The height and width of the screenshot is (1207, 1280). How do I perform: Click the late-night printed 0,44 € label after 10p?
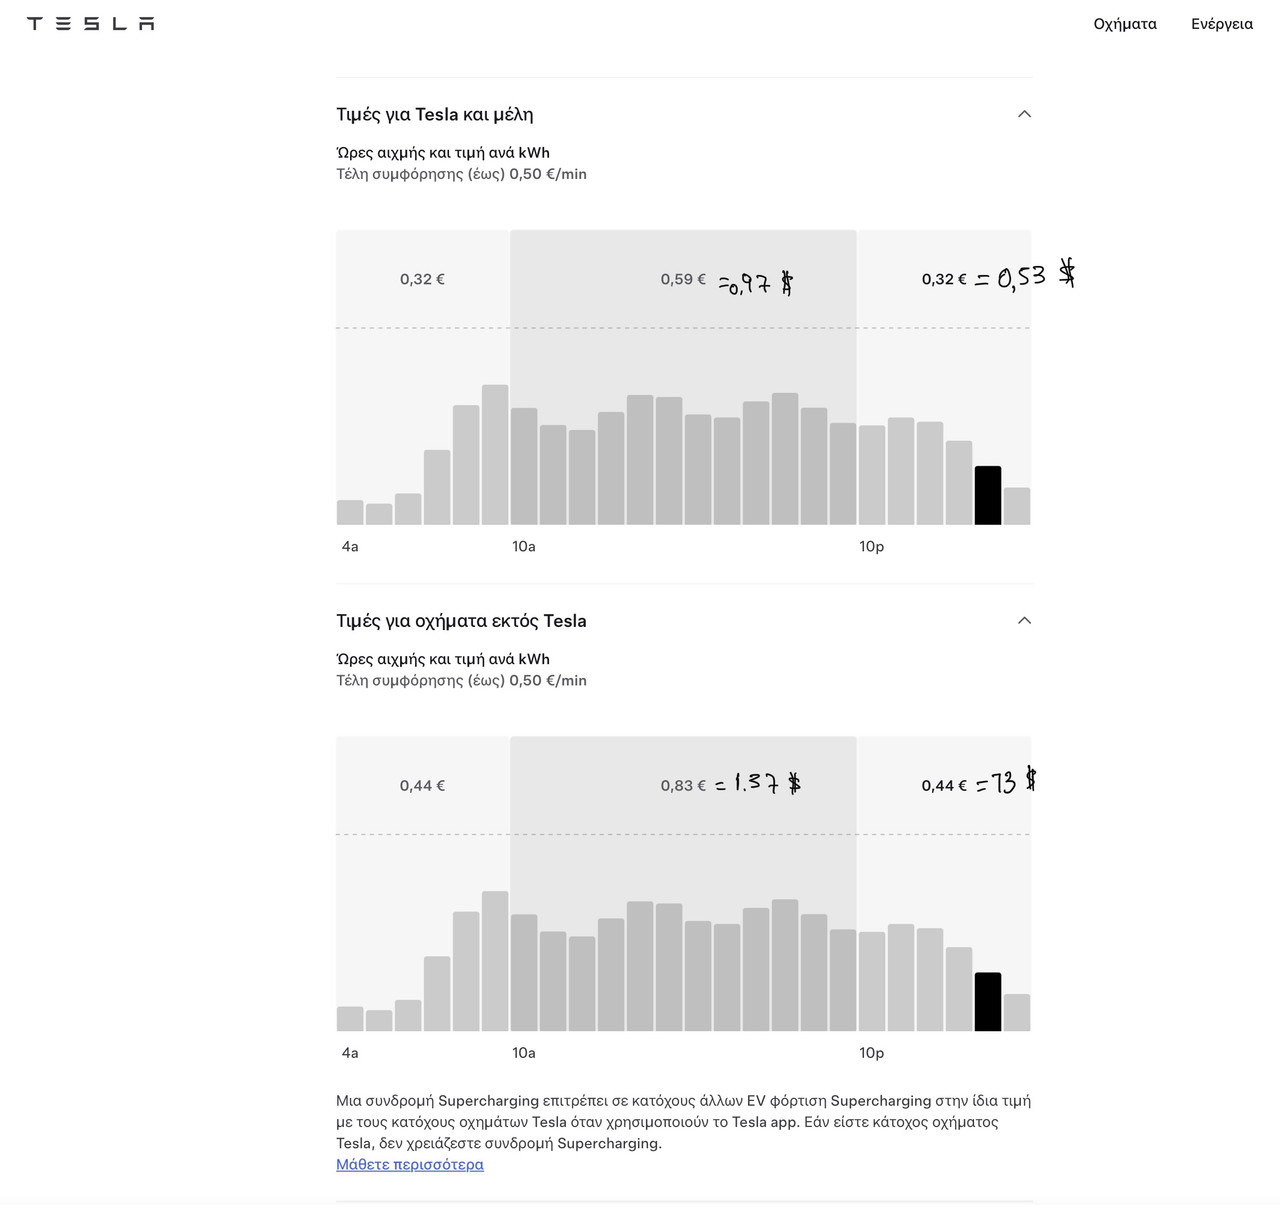(x=944, y=786)
